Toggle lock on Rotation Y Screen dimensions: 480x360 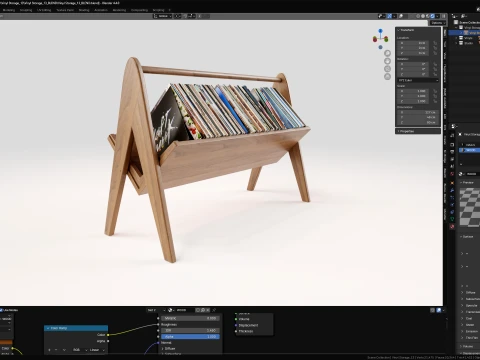point(435,69)
